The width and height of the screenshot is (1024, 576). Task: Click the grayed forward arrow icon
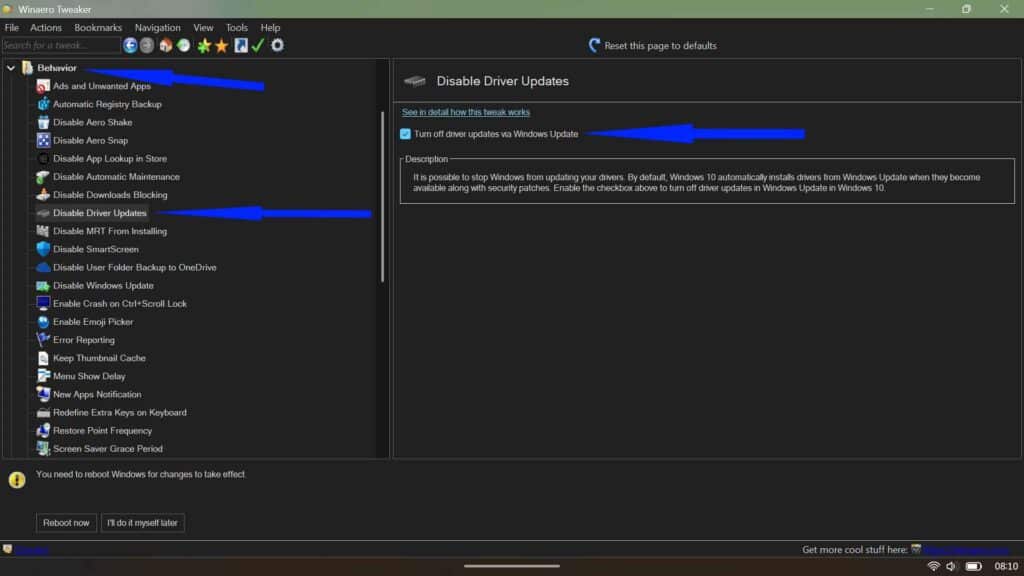[x=147, y=45]
